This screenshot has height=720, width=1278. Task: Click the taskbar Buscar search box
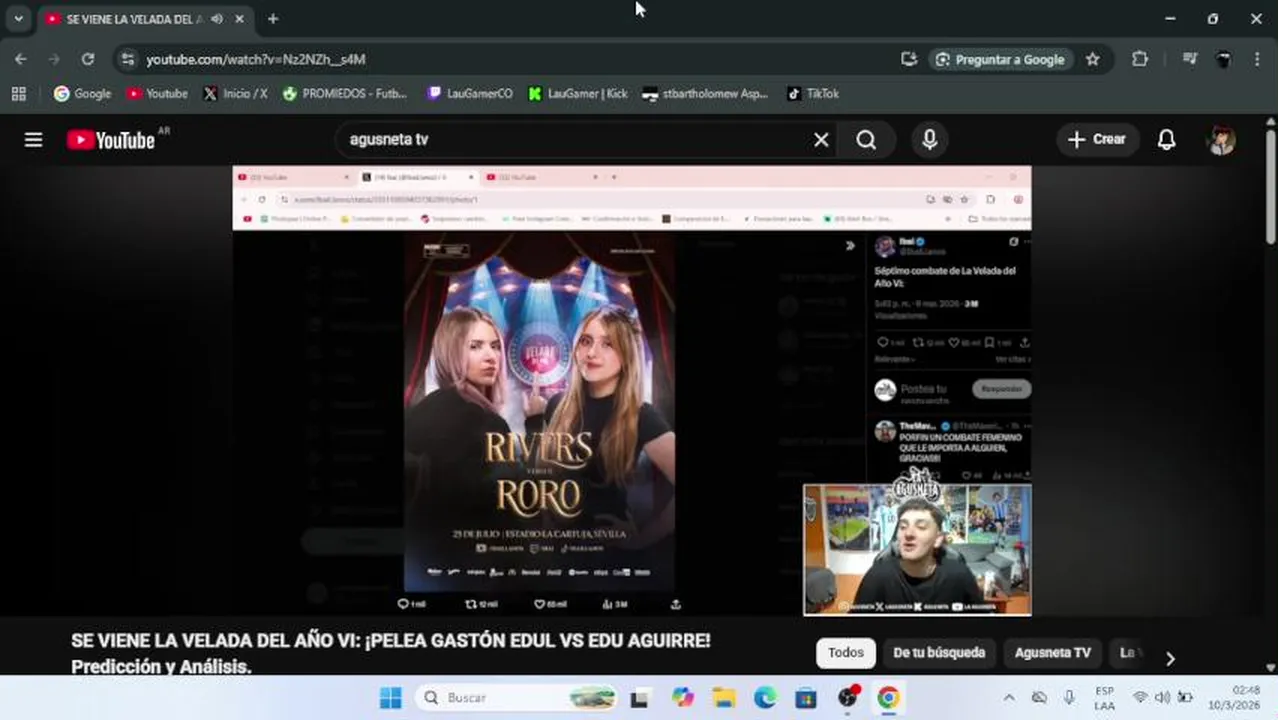coord(517,698)
